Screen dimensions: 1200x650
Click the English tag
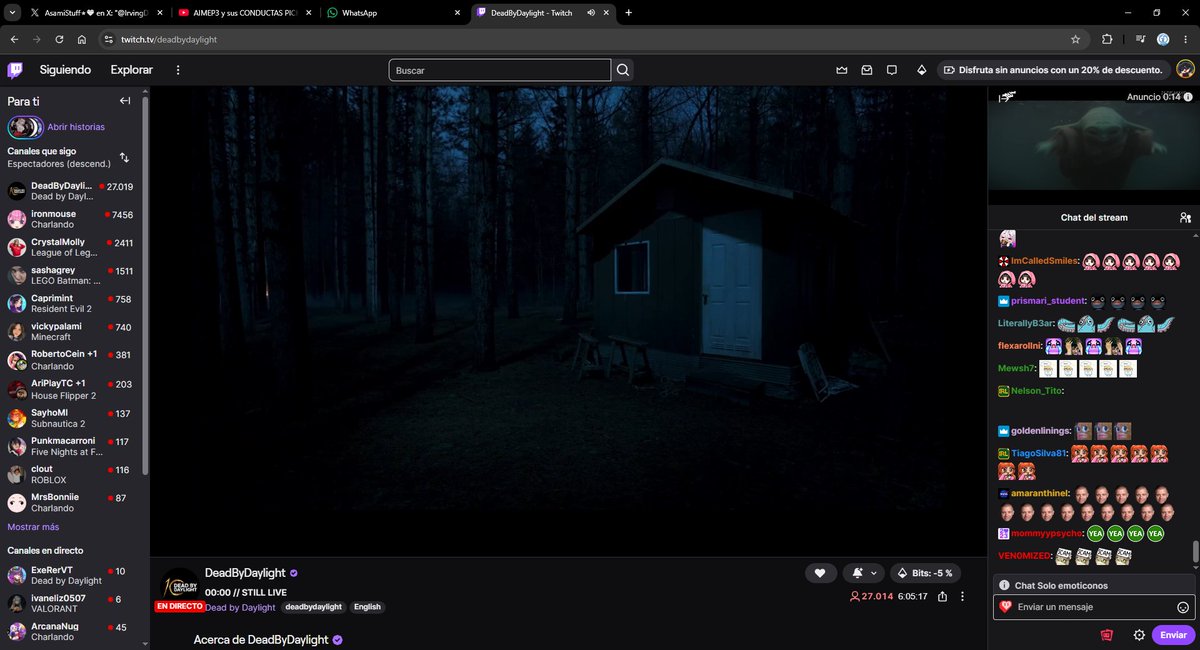[x=367, y=607]
